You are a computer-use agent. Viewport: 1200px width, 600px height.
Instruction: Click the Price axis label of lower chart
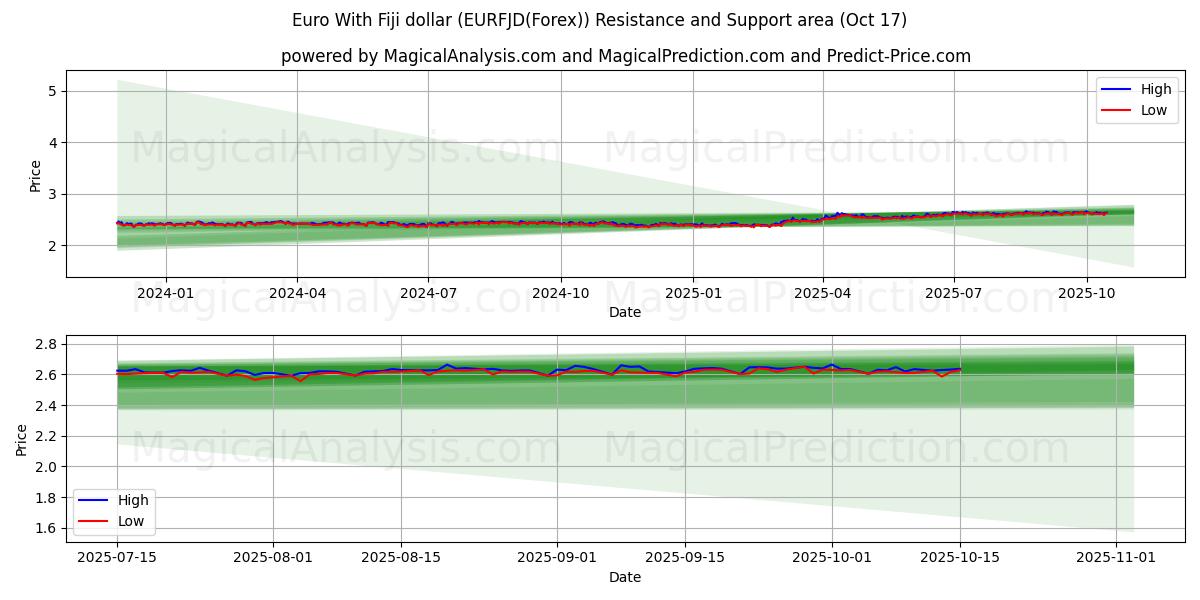point(22,438)
